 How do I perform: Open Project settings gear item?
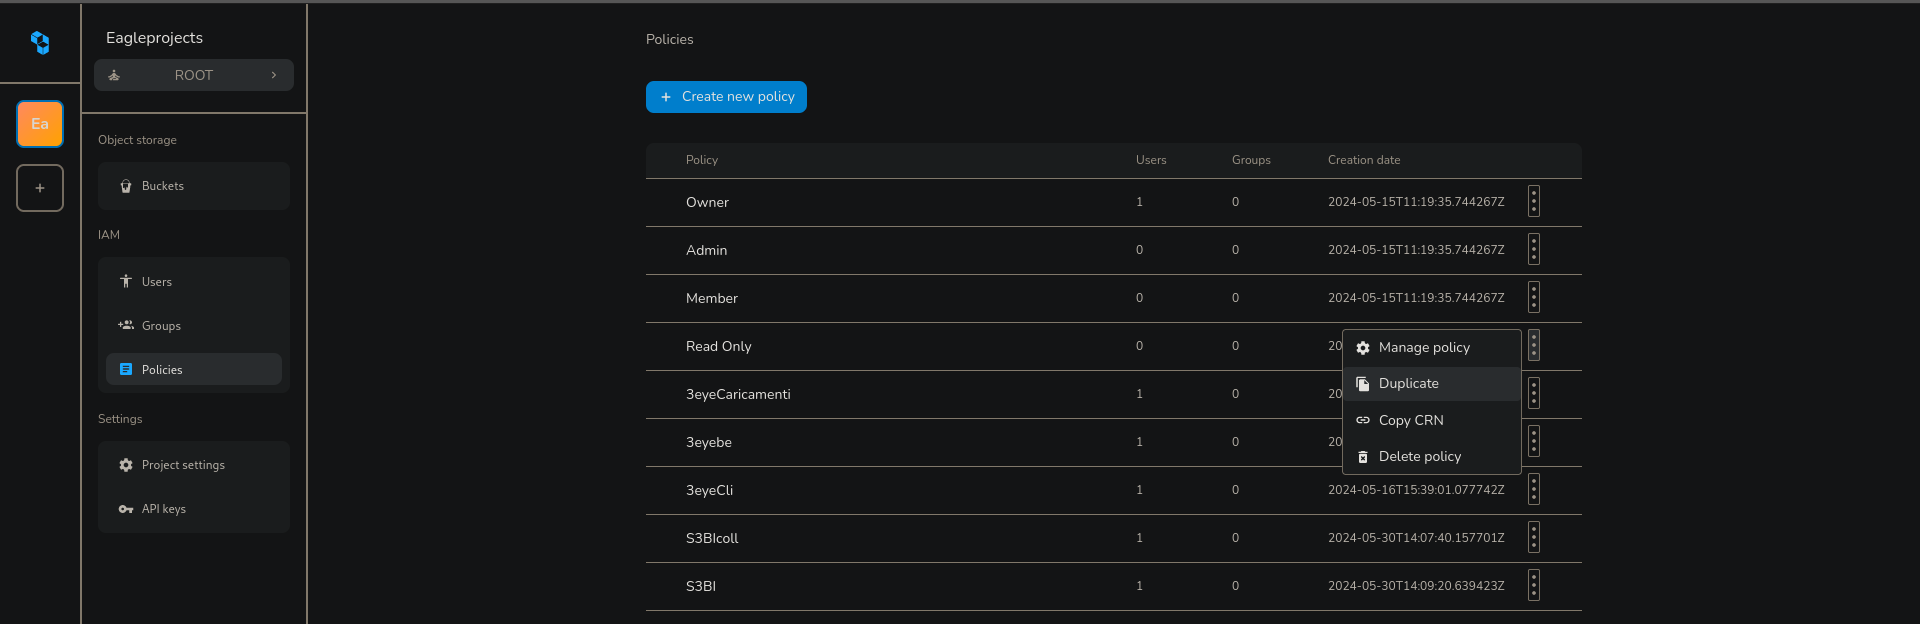183,465
